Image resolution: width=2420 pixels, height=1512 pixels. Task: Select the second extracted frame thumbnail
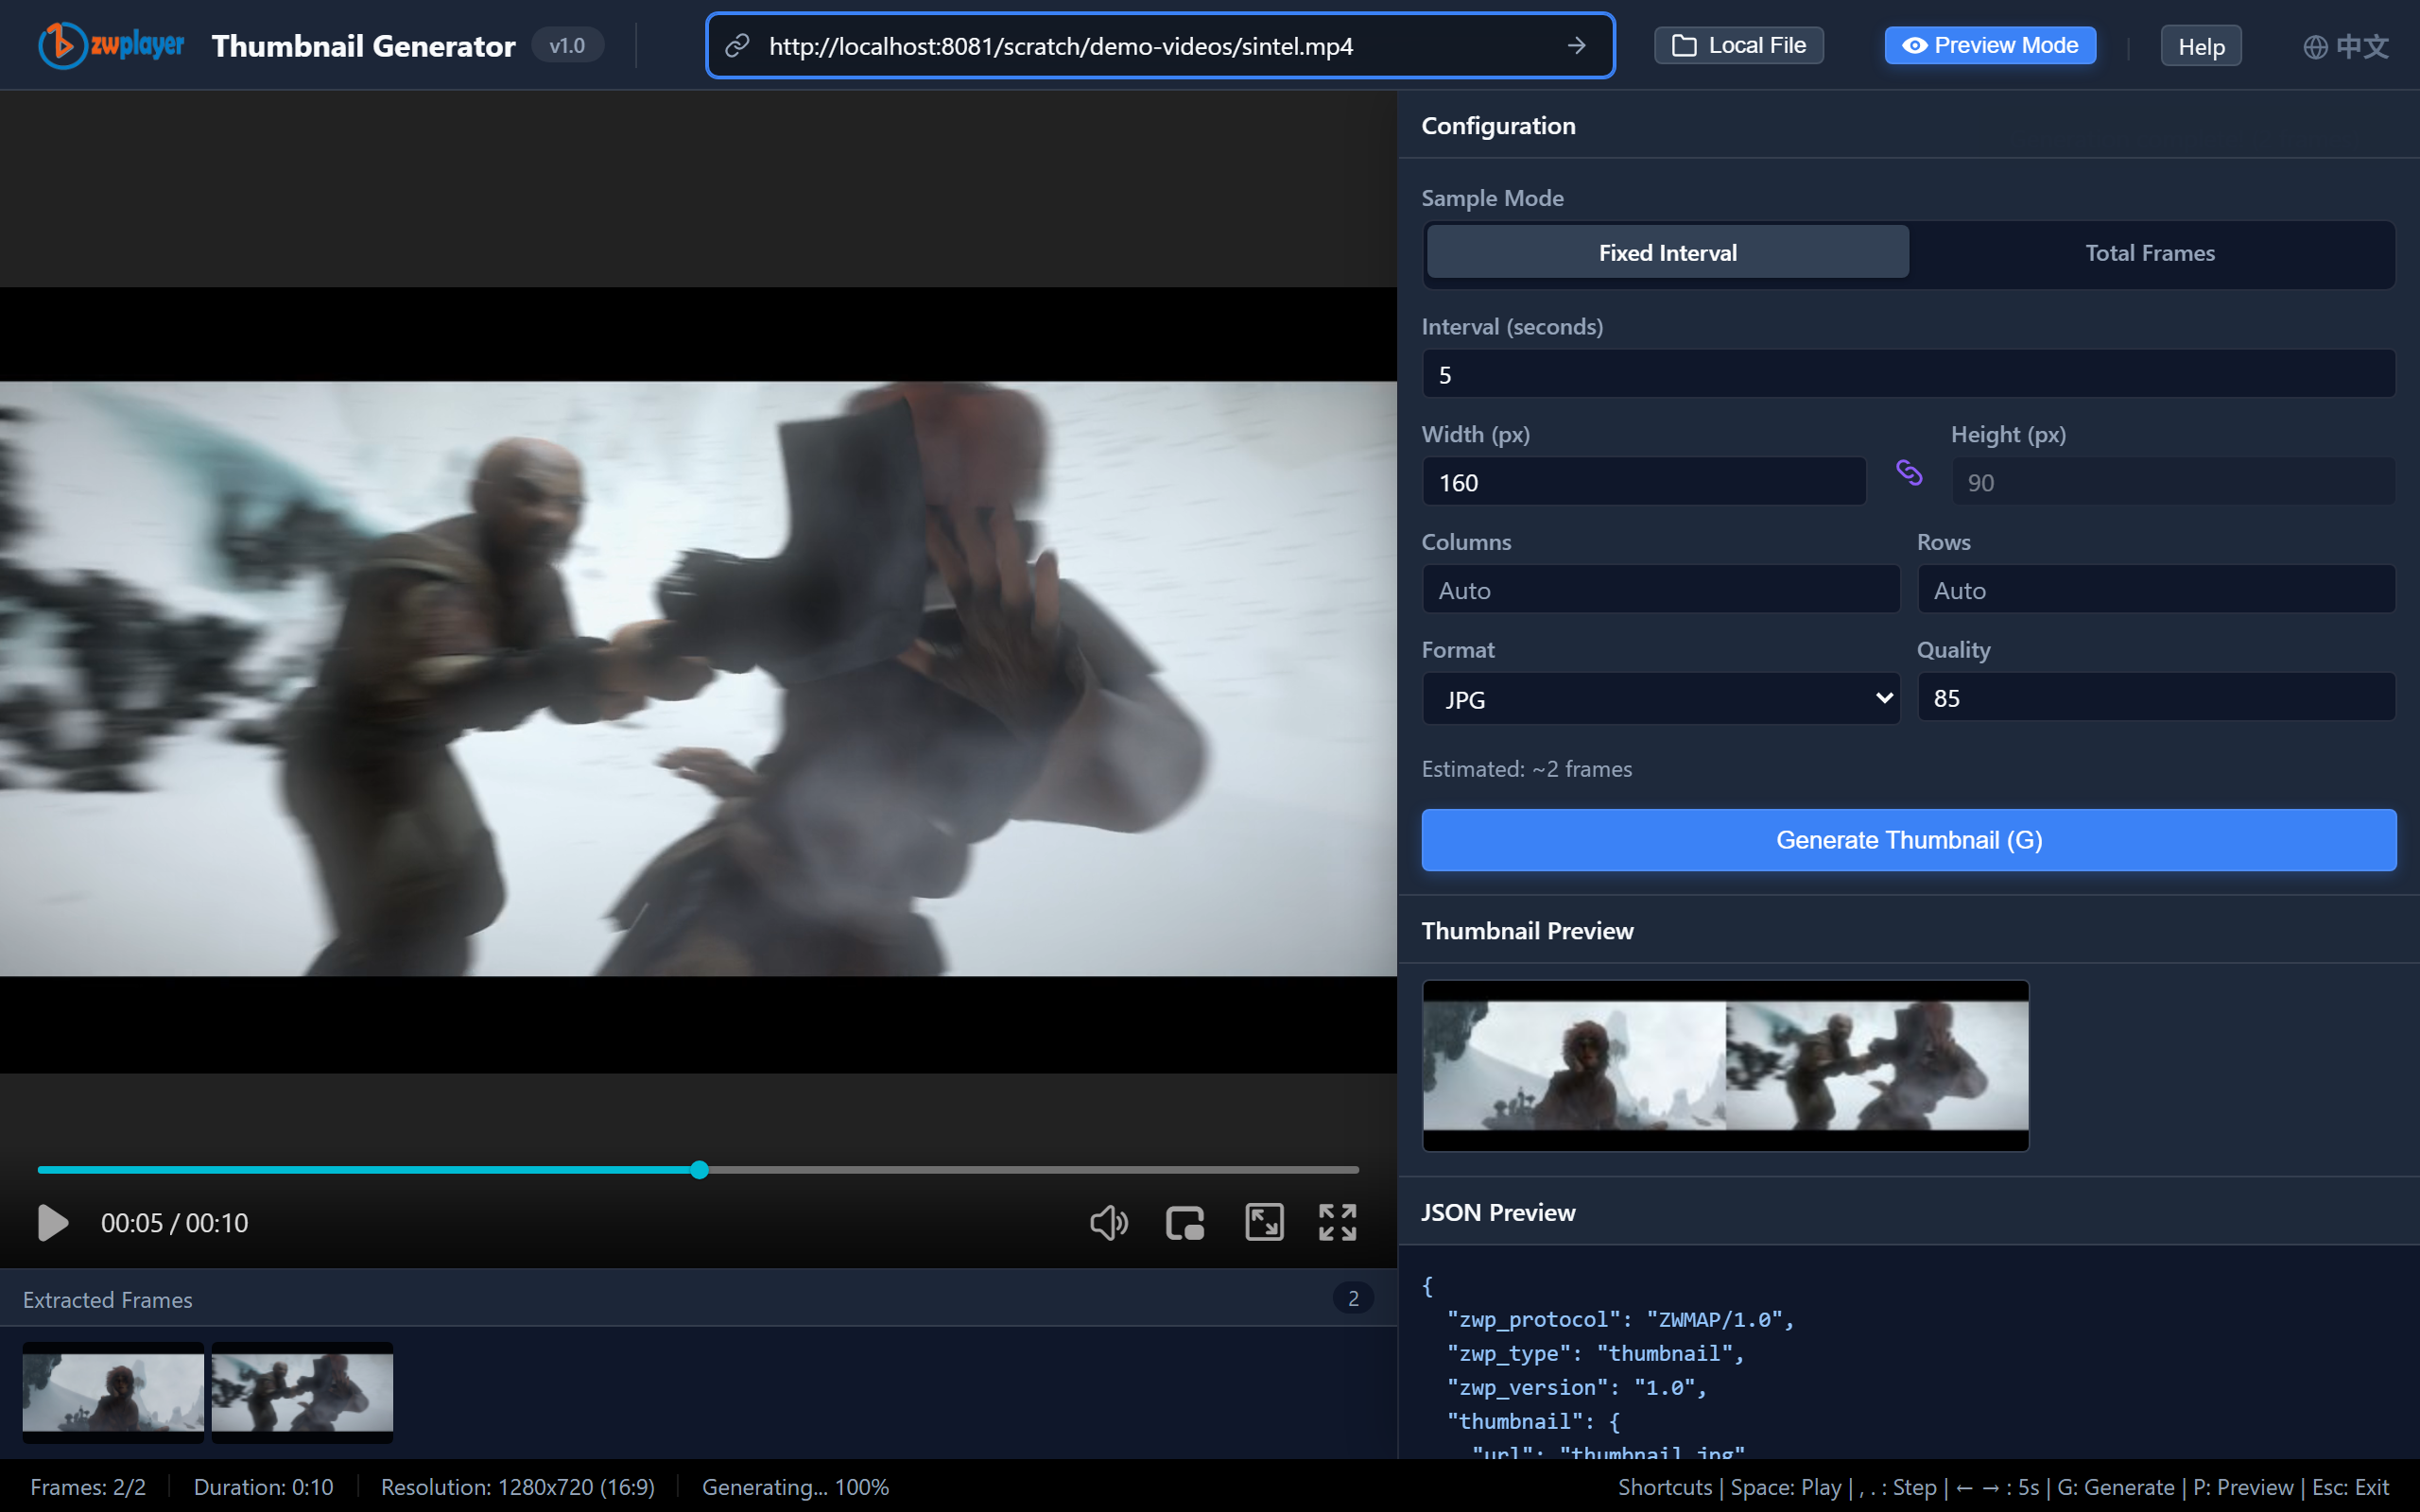click(x=302, y=1392)
